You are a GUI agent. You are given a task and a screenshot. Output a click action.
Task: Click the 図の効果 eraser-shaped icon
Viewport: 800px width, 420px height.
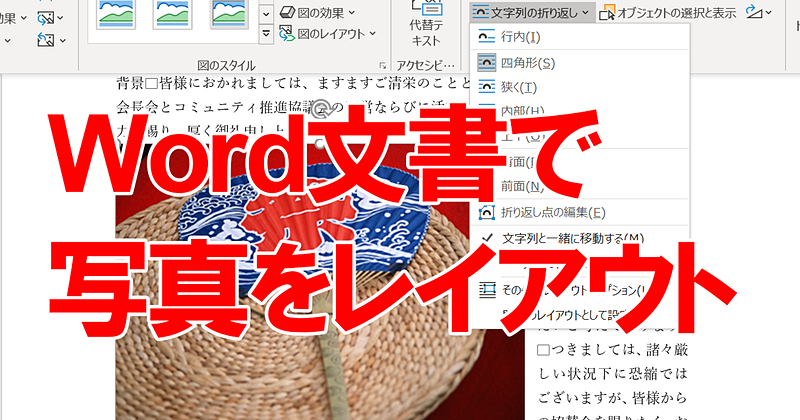[x=287, y=12]
